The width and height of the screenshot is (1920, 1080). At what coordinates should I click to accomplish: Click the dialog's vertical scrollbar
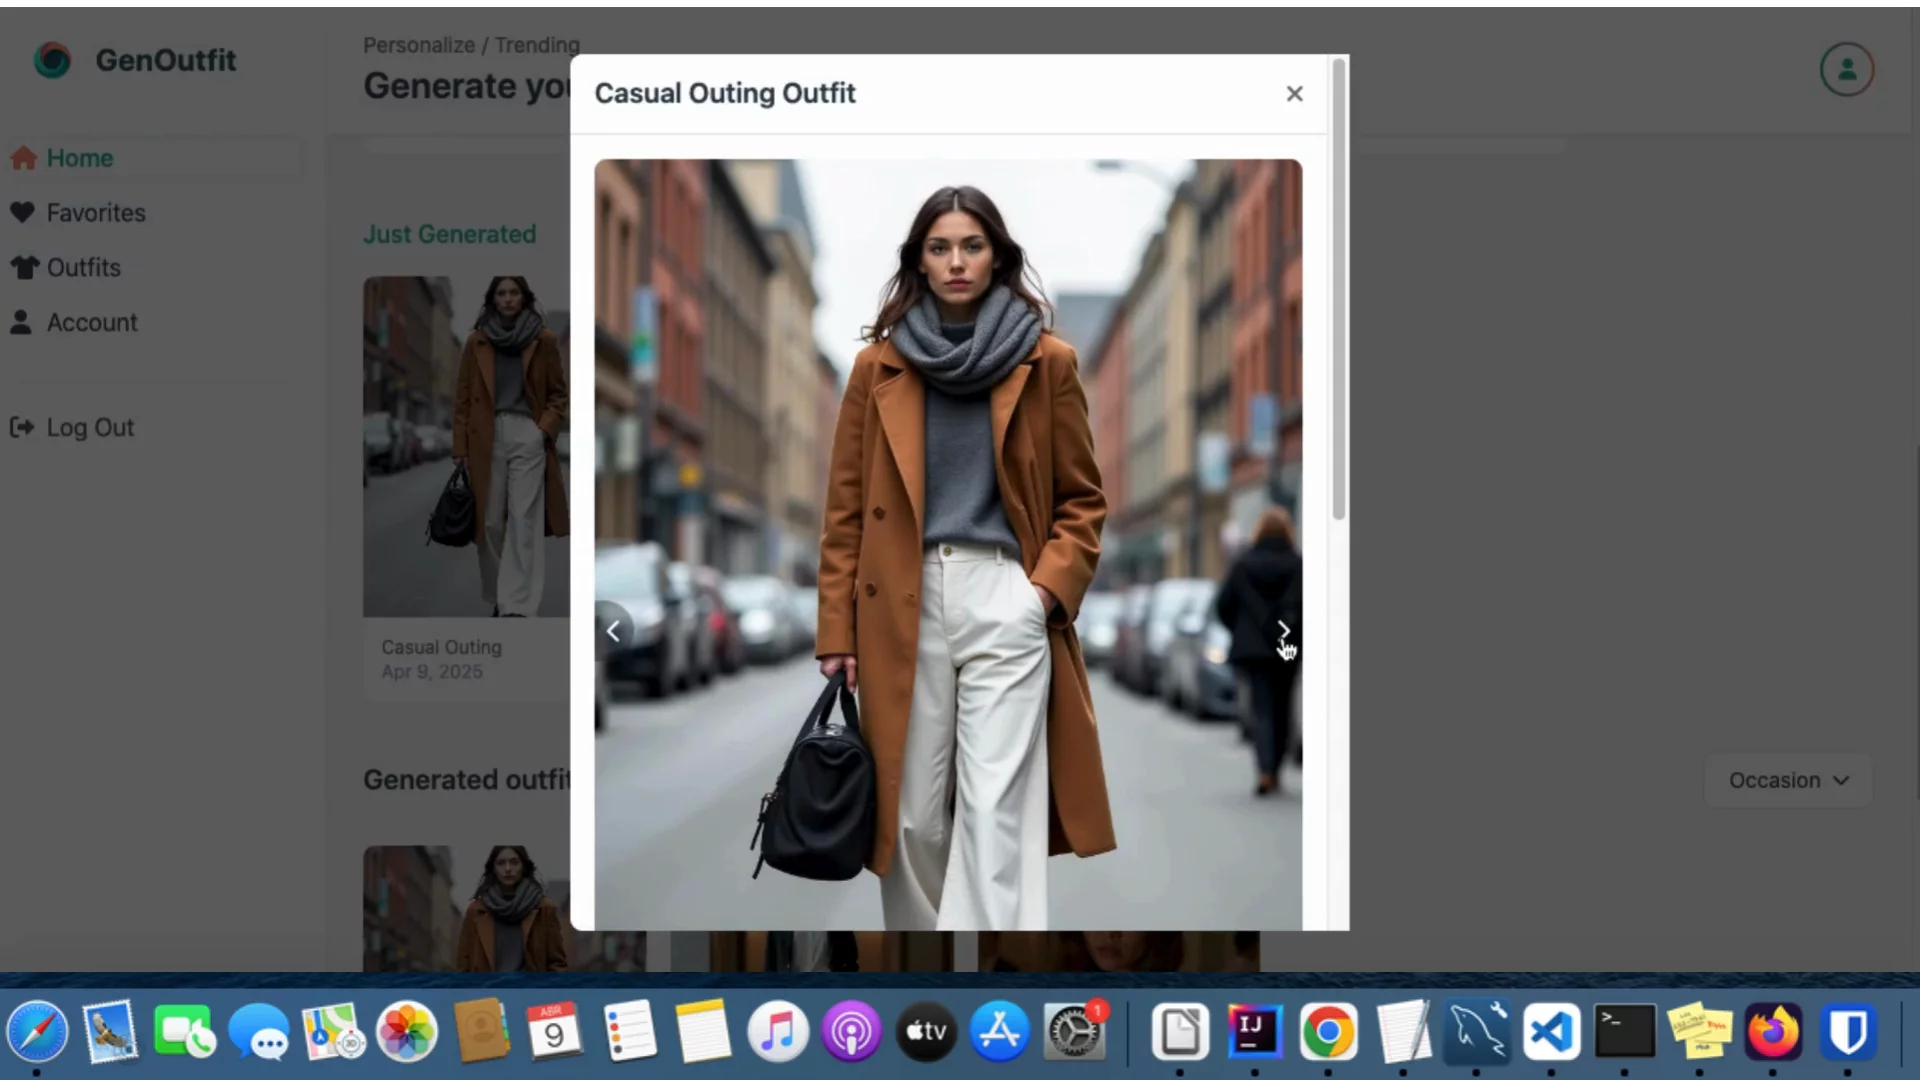(1339, 290)
